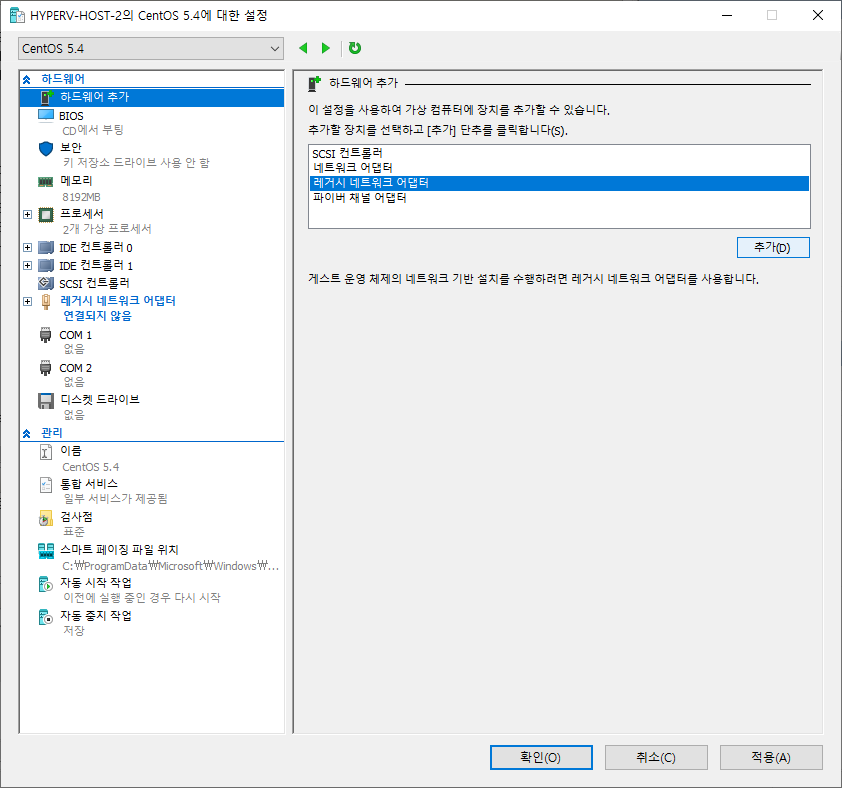Viewport: 842px width, 788px height.
Task: Expand 레거시 네트워크 어댑터 tree node
Action: click(27, 301)
